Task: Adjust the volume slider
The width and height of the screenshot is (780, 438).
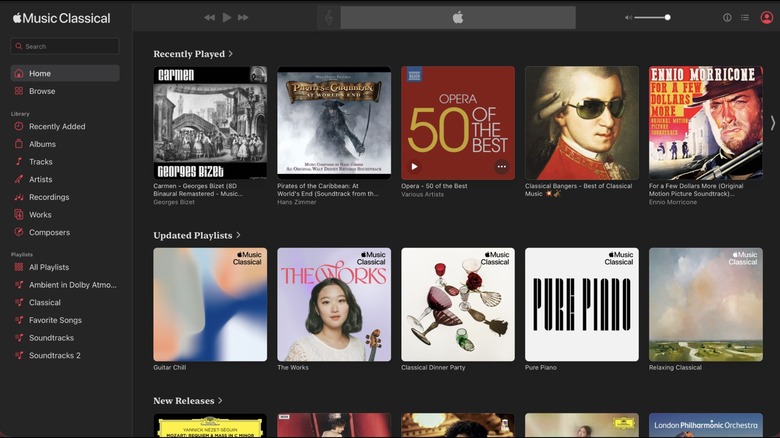Action: point(652,17)
